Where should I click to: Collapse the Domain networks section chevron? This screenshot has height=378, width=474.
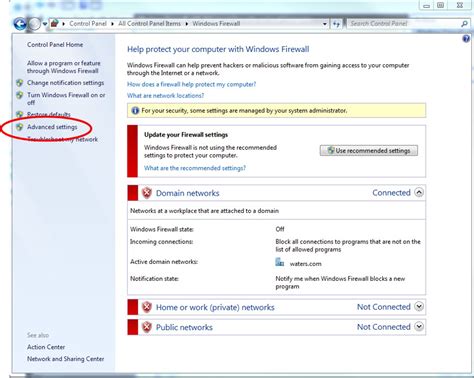pos(419,193)
